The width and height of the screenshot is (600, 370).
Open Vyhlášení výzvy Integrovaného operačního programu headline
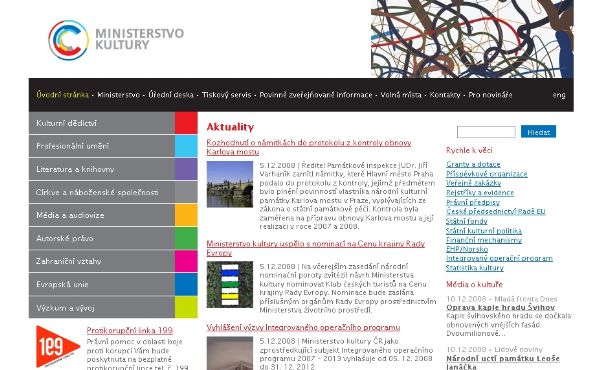pyautogui.click(x=303, y=328)
